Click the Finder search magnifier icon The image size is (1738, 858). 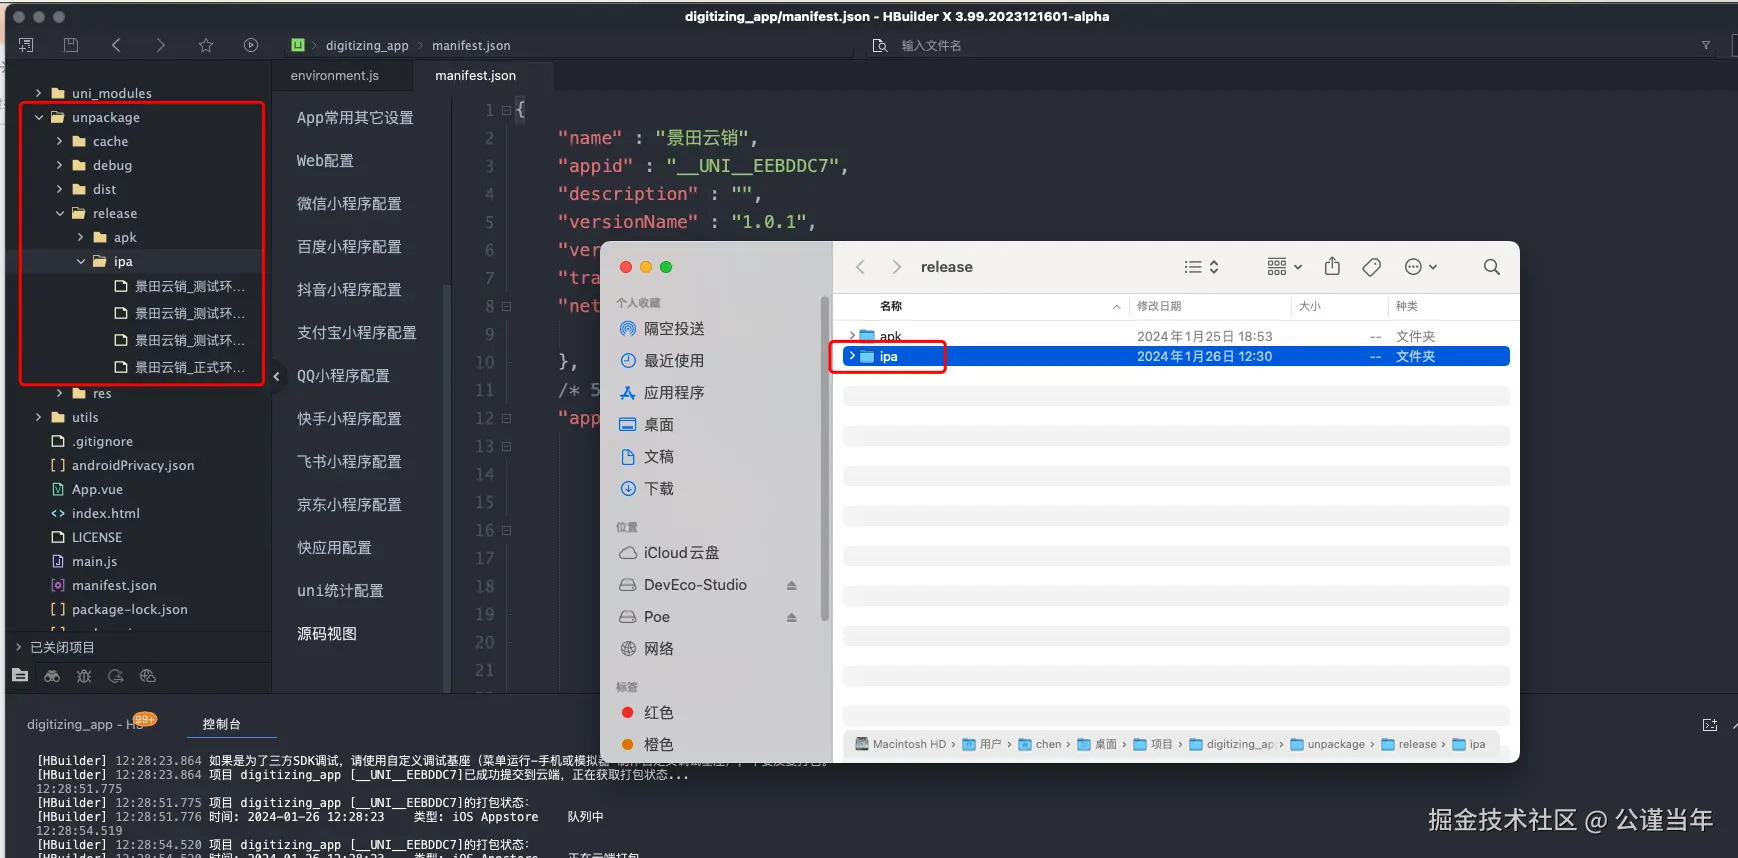(1492, 267)
